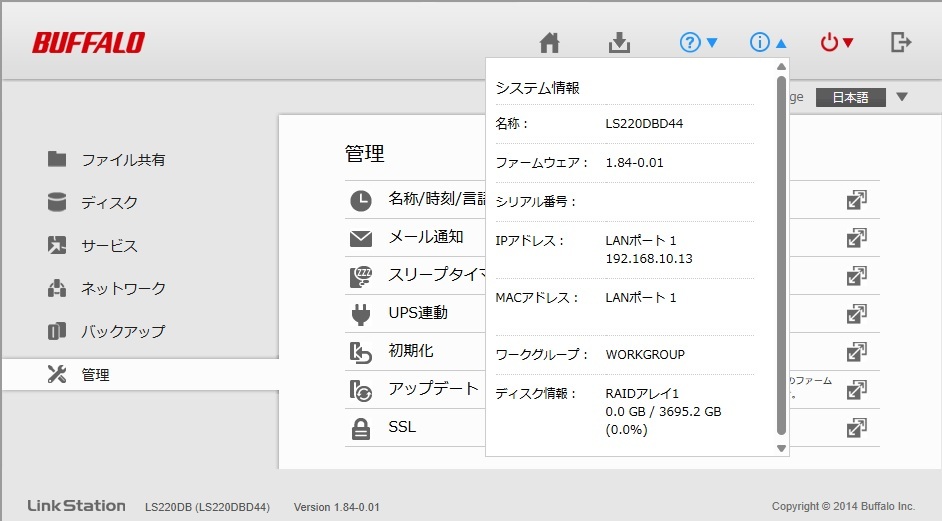This screenshot has height=521, width=942.
Task: Open settings popup icon in SSL row
Action: 856,428
